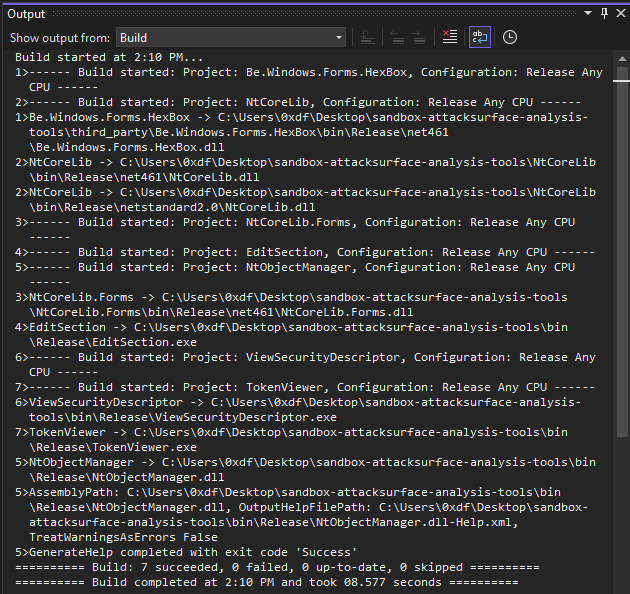Image resolution: width=630 pixels, height=594 pixels.
Task: Open the Window Position dropdown arrow
Action: [x=588, y=12]
